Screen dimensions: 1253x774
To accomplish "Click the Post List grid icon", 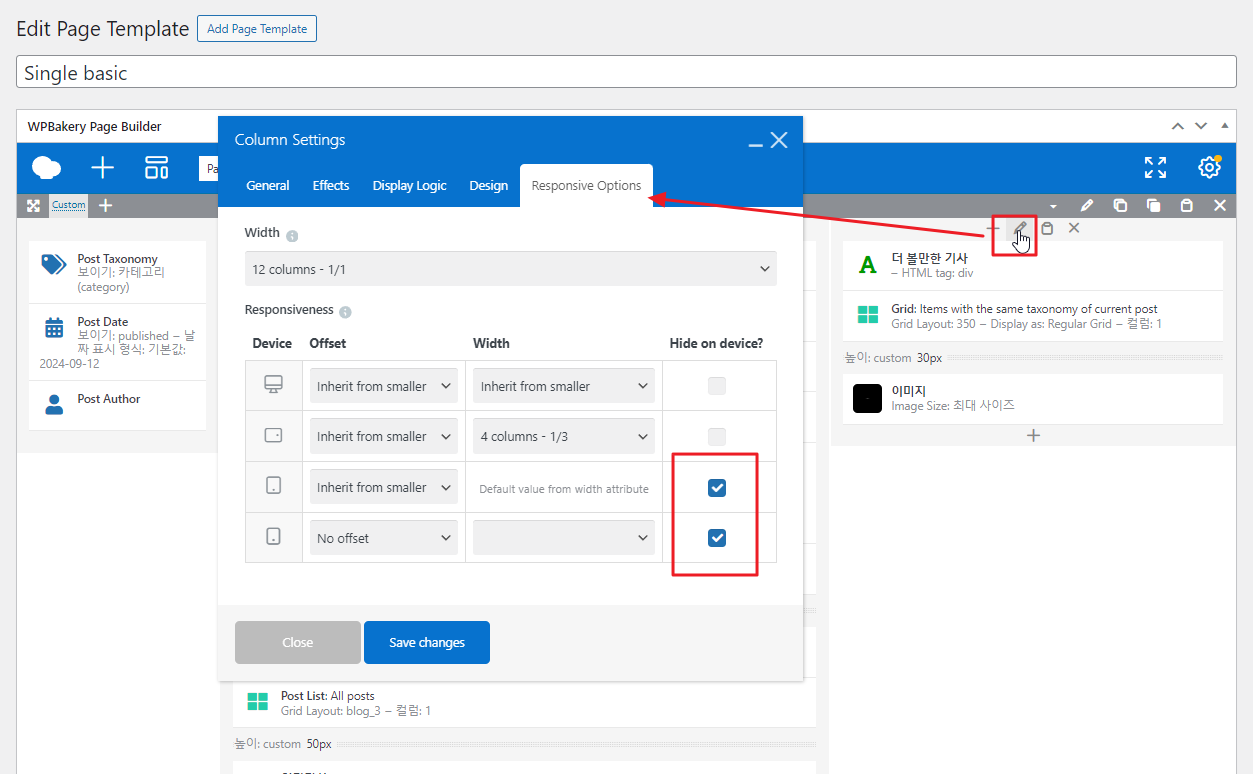I will tap(258, 702).
